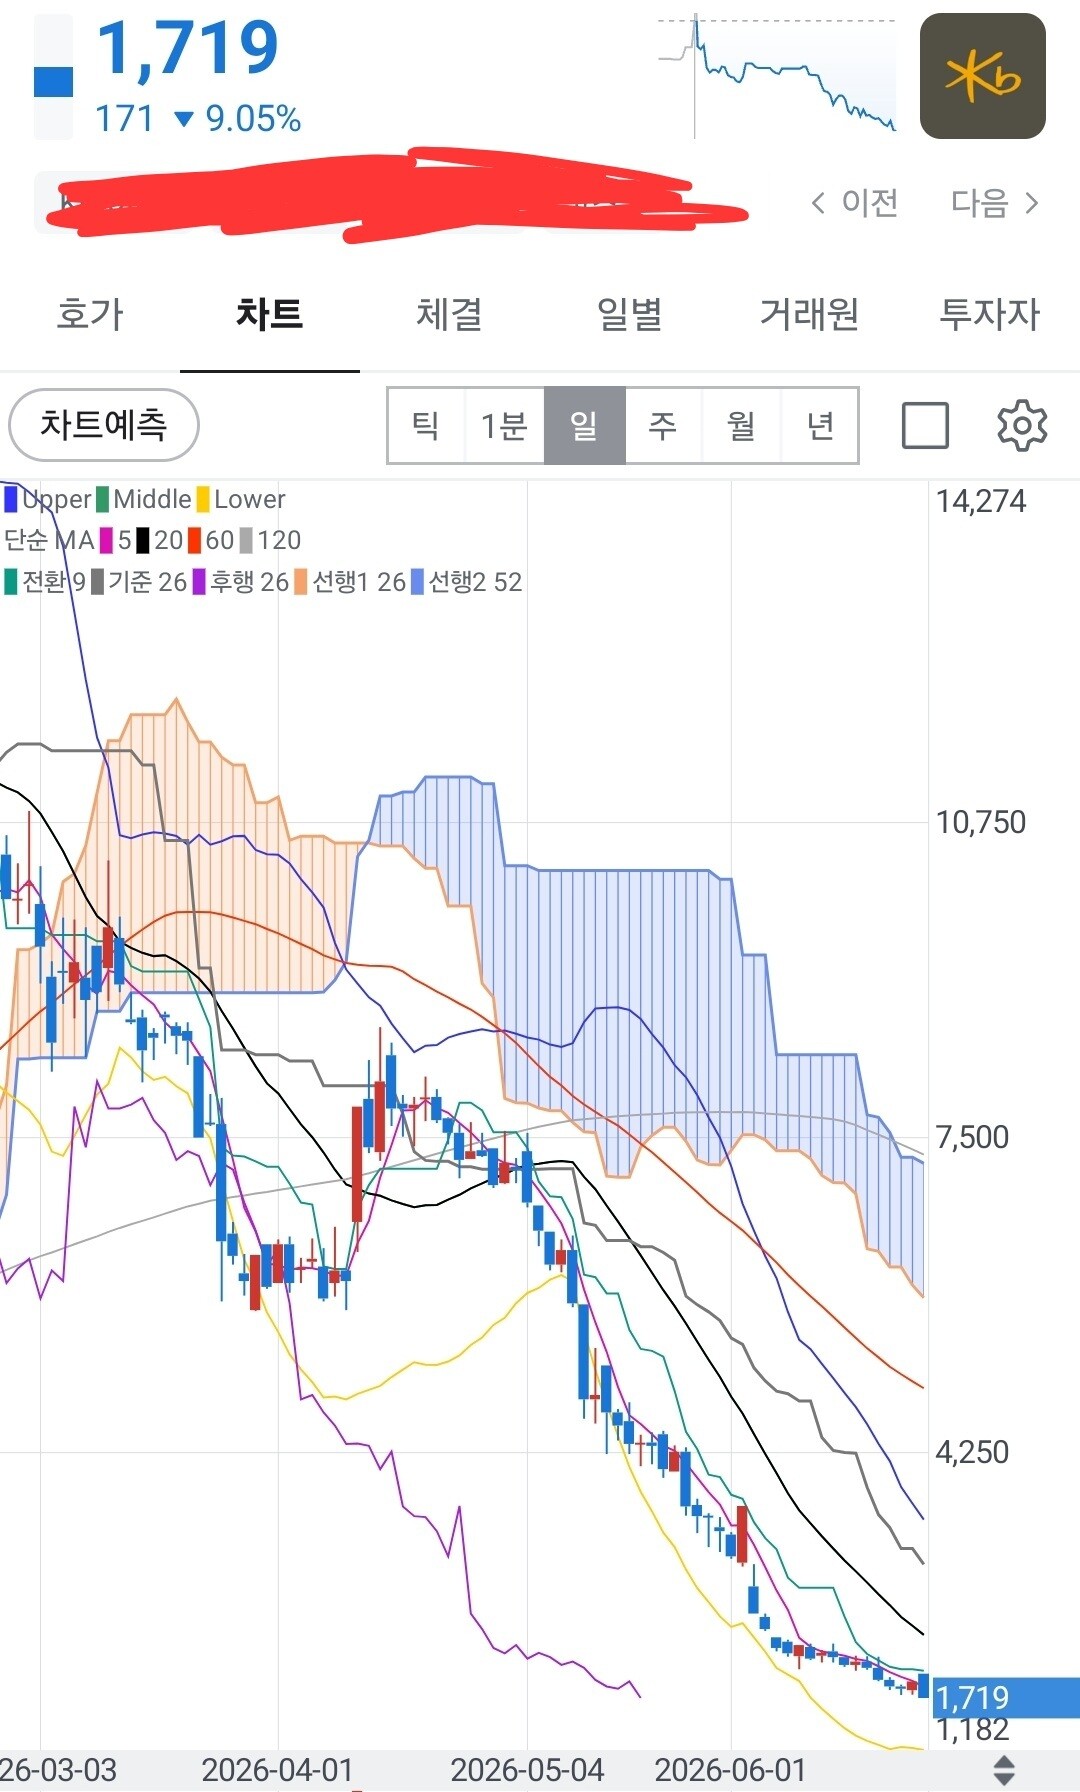Switch to the 투자자 tab
This screenshot has width=1080, height=1792.
pos(990,314)
